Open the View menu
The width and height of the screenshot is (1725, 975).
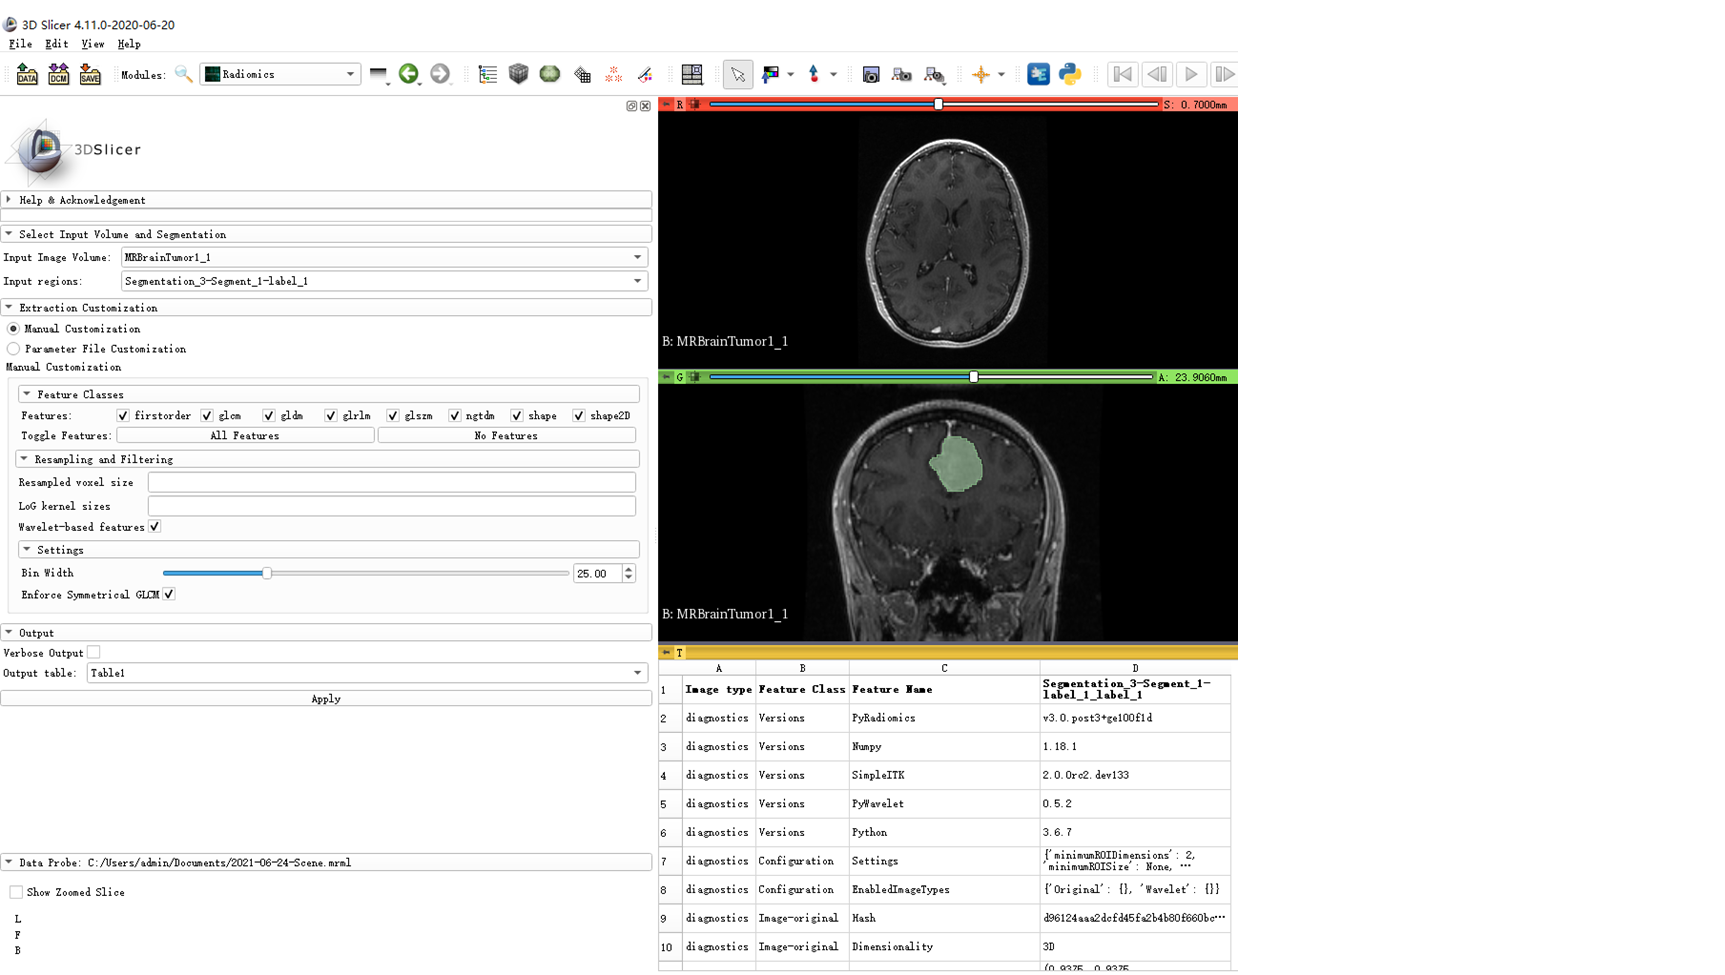point(92,44)
